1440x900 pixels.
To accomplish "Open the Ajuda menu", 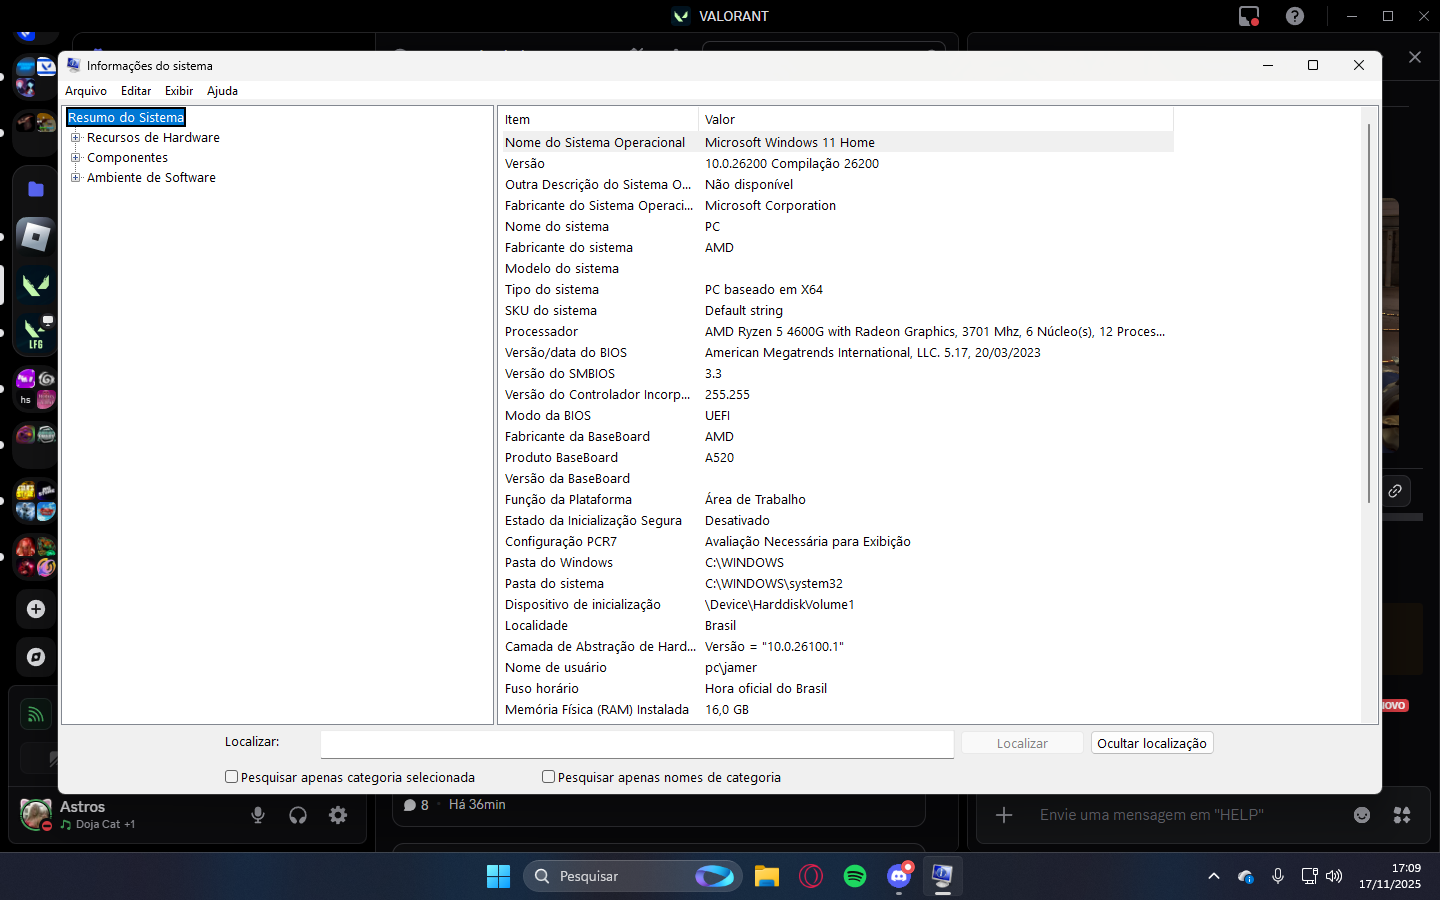I will pos(222,91).
